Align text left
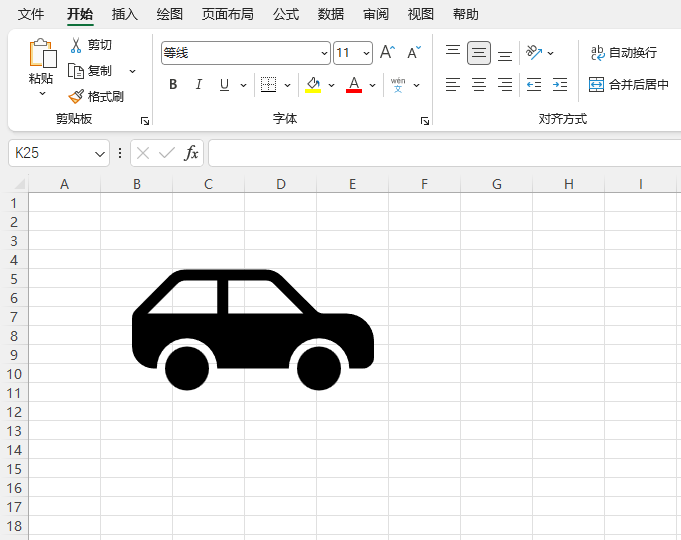Viewport: 681px width, 540px height. pyautogui.click(x=453, y=84)
